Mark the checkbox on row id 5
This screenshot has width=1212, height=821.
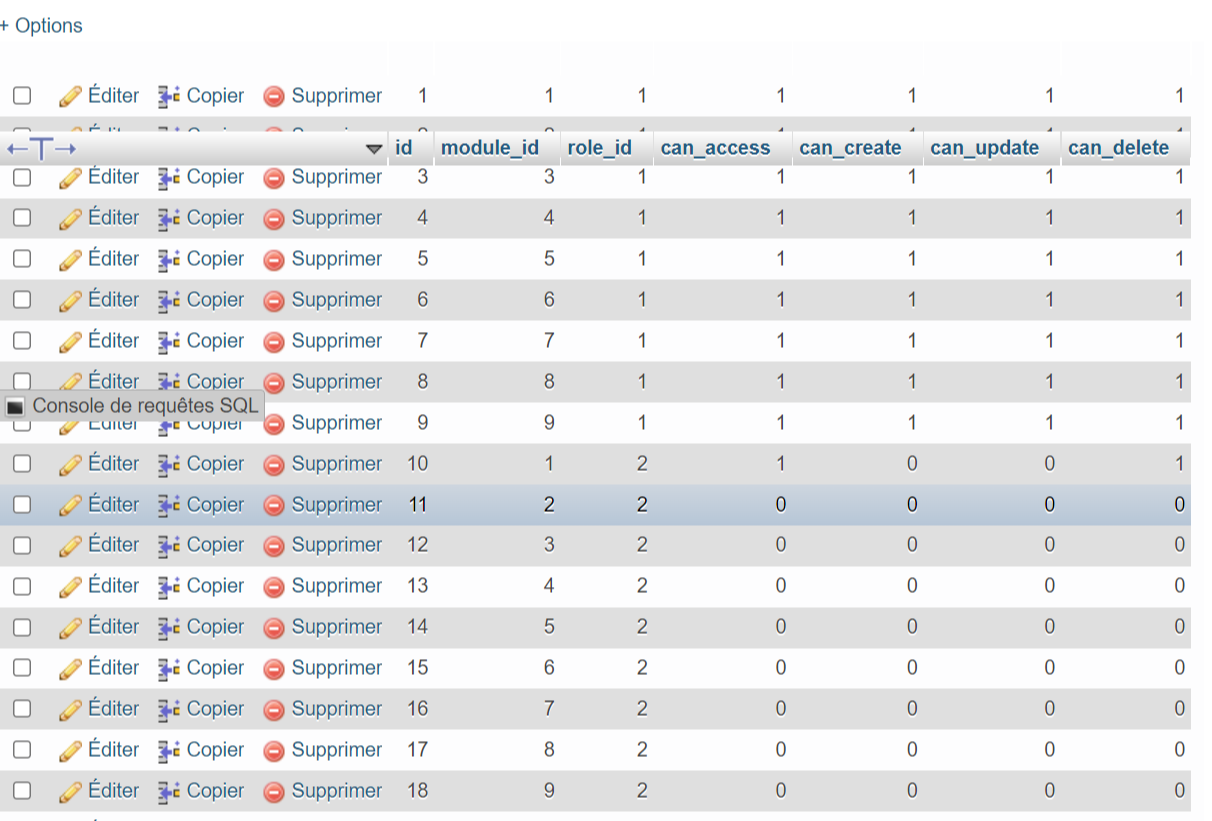(x=22, y=259)
